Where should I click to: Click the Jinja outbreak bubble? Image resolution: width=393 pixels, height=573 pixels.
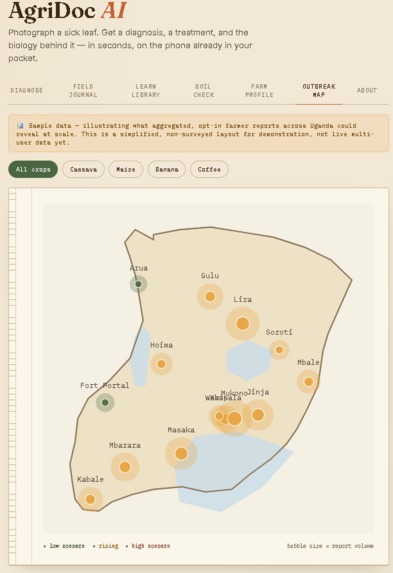click(258, 415)
